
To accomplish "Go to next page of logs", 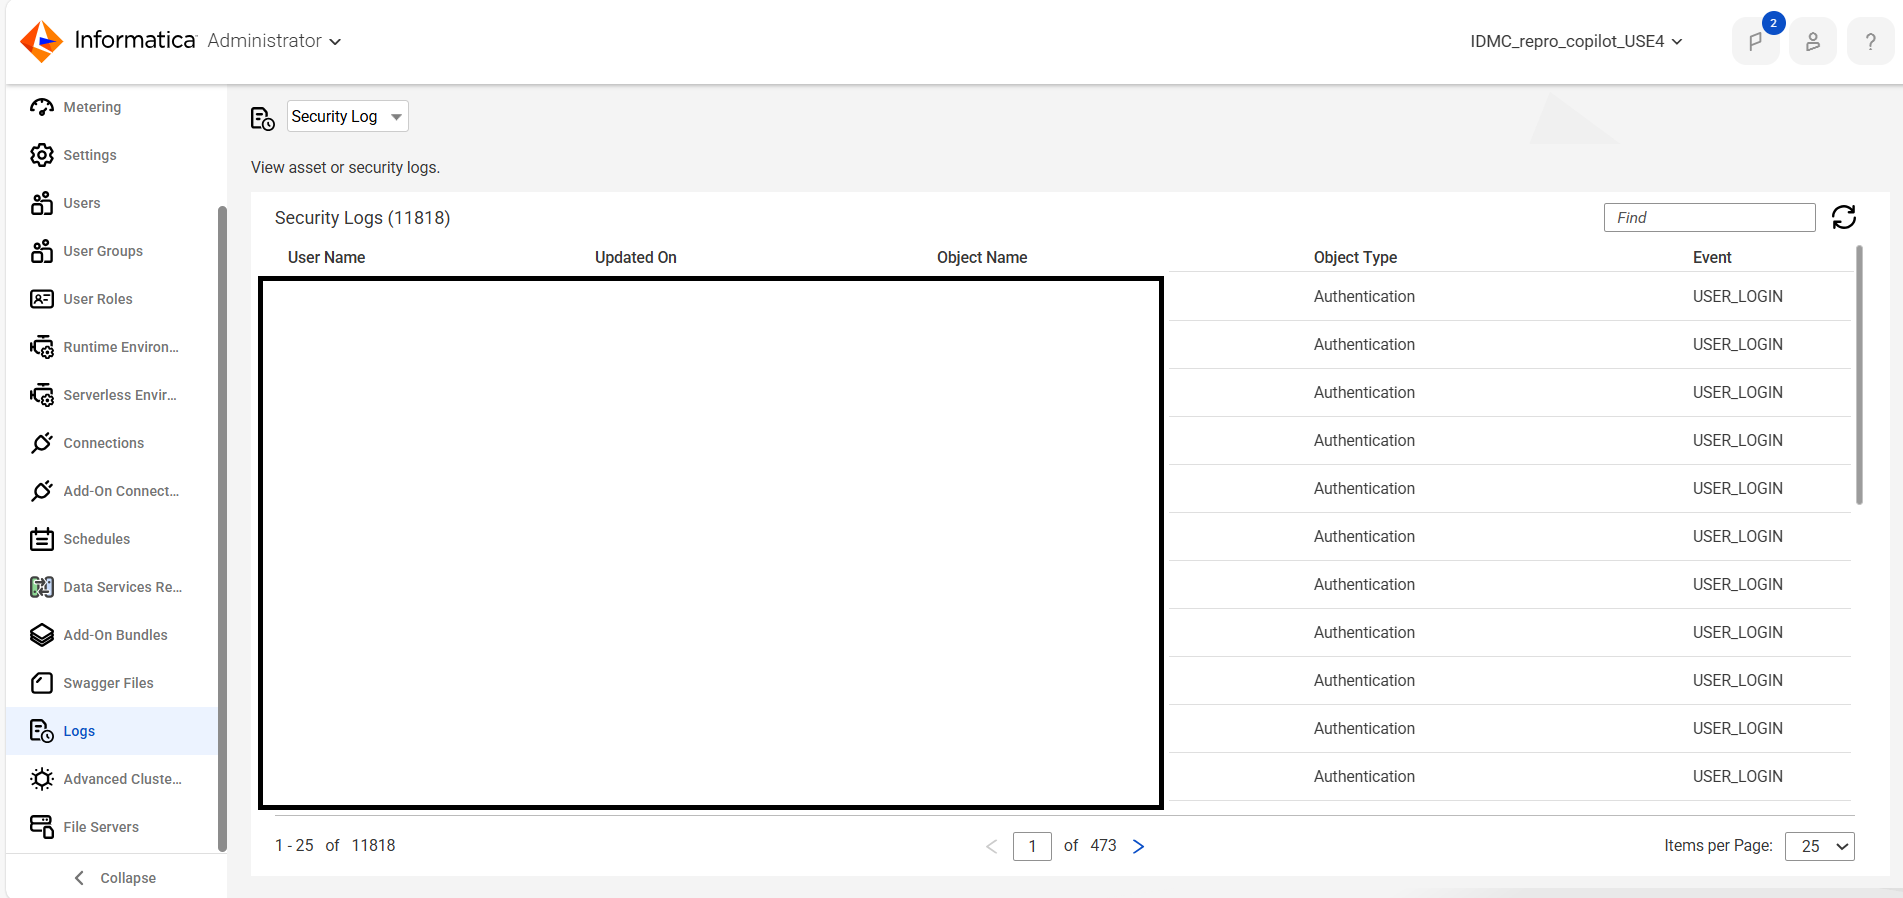I will (x=1138, y=846).
